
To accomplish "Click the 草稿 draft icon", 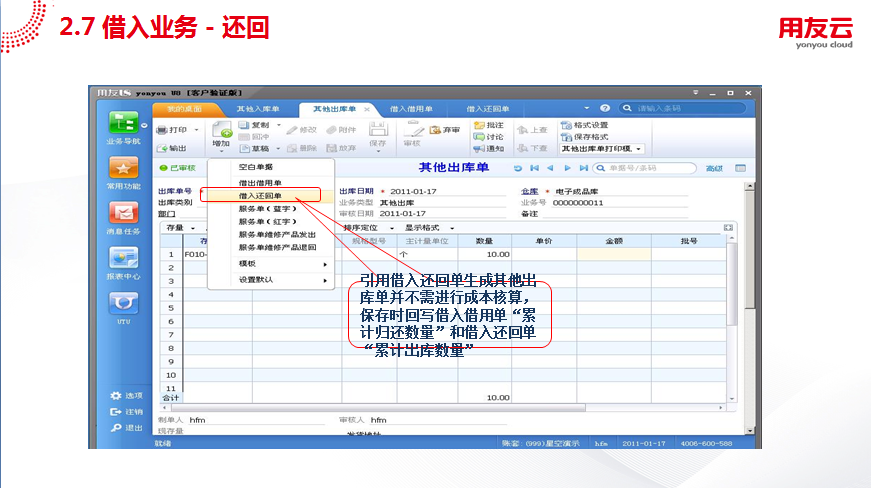I will pos(244,148).
